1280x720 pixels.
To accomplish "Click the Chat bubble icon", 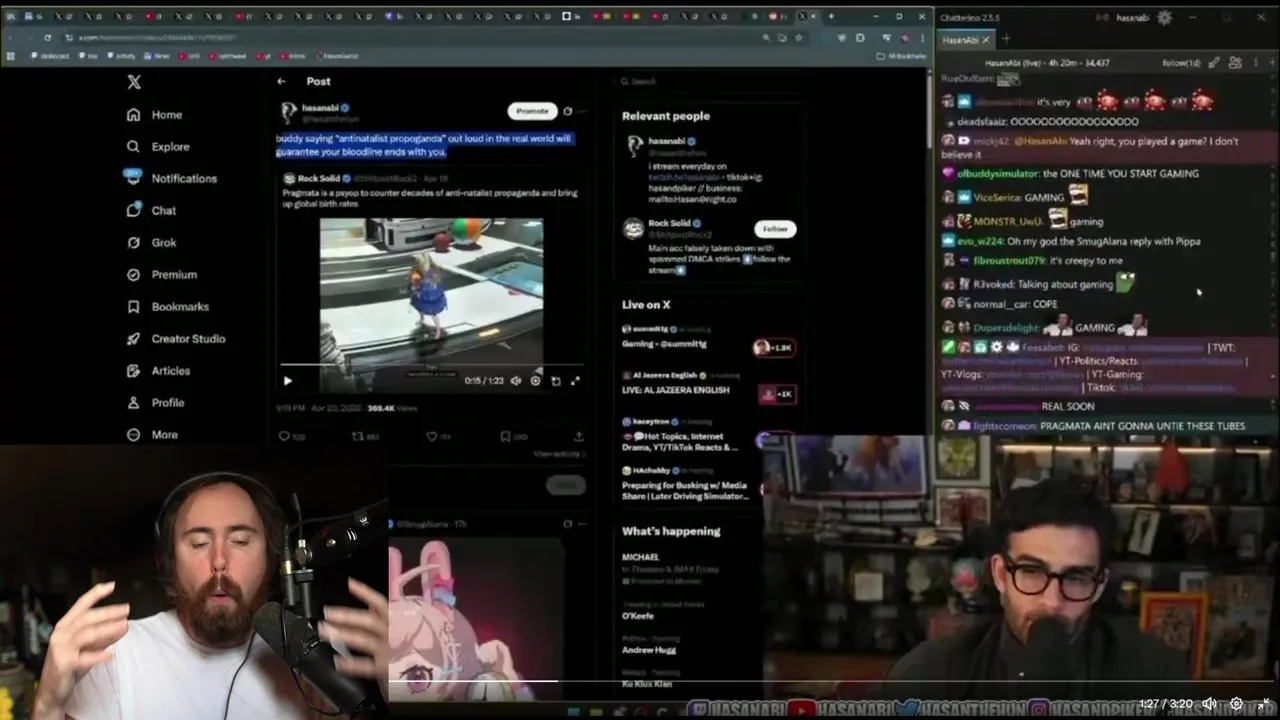I will pyautogui.click(x=133, y=211).
